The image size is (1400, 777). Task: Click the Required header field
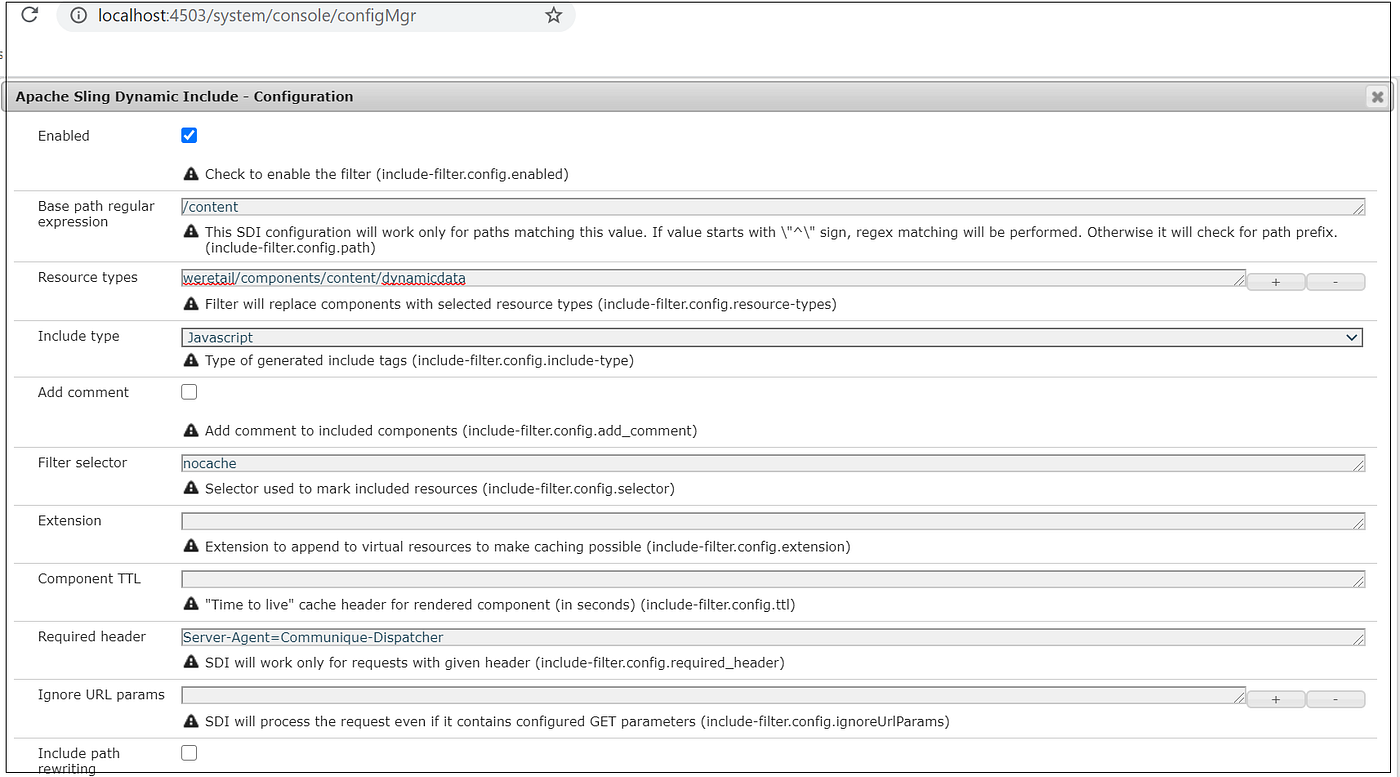coord(773,637)
